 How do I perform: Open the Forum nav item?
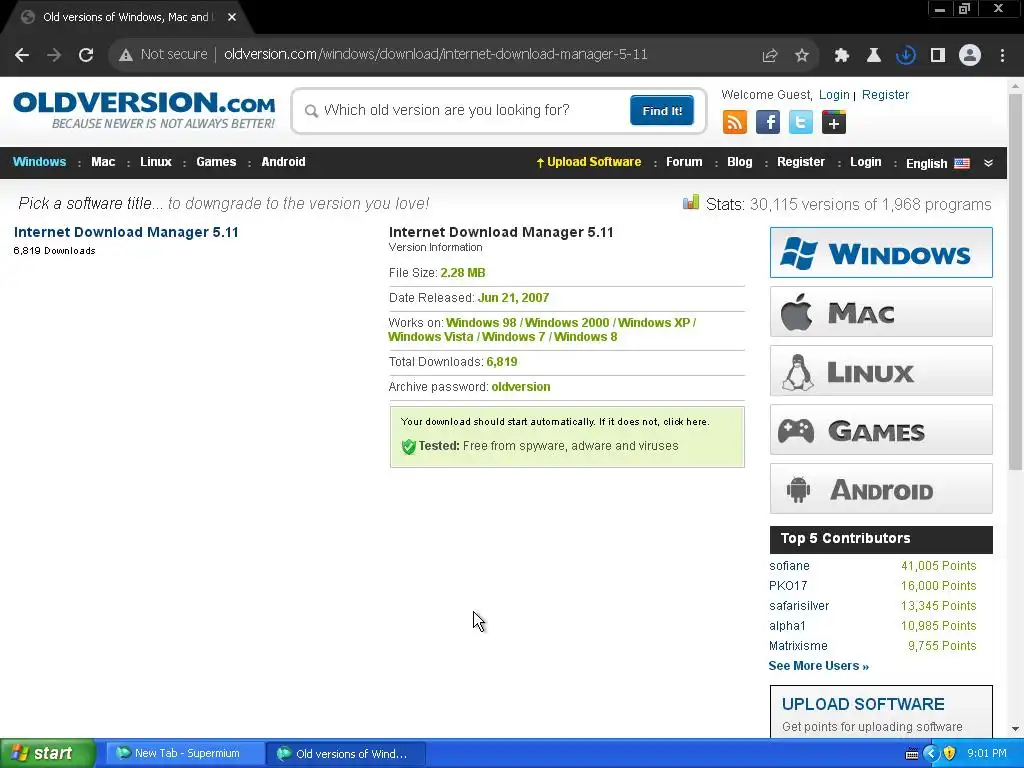coord(684,162)
